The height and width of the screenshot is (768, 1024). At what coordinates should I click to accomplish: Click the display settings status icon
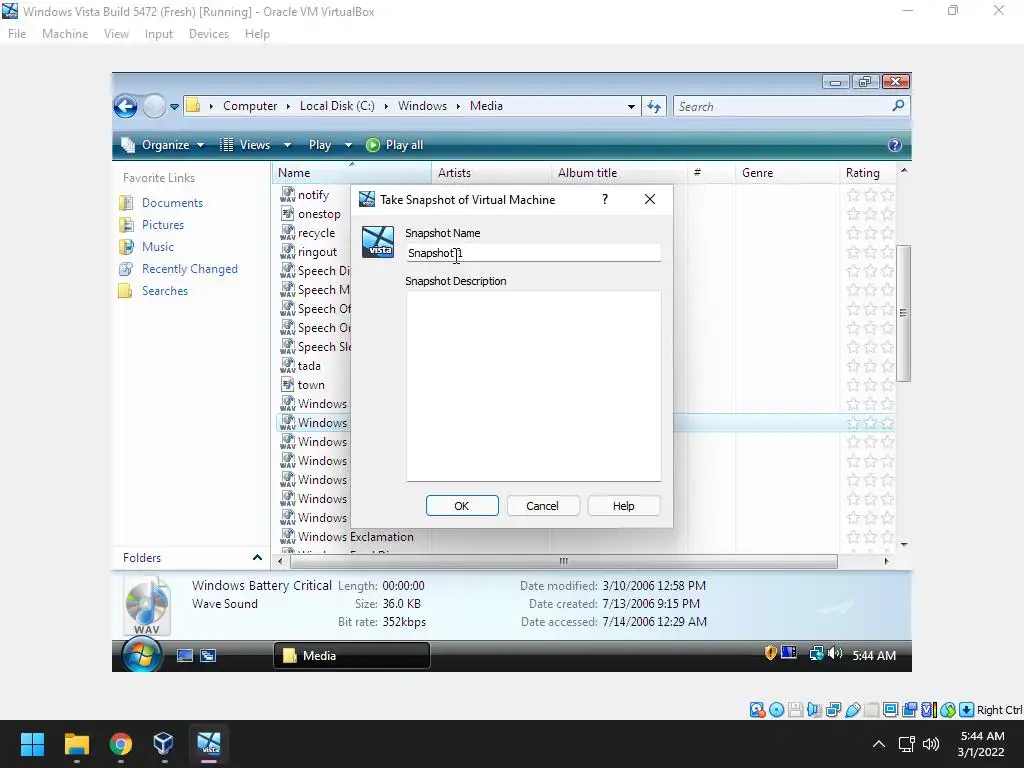tap(890, 710)
